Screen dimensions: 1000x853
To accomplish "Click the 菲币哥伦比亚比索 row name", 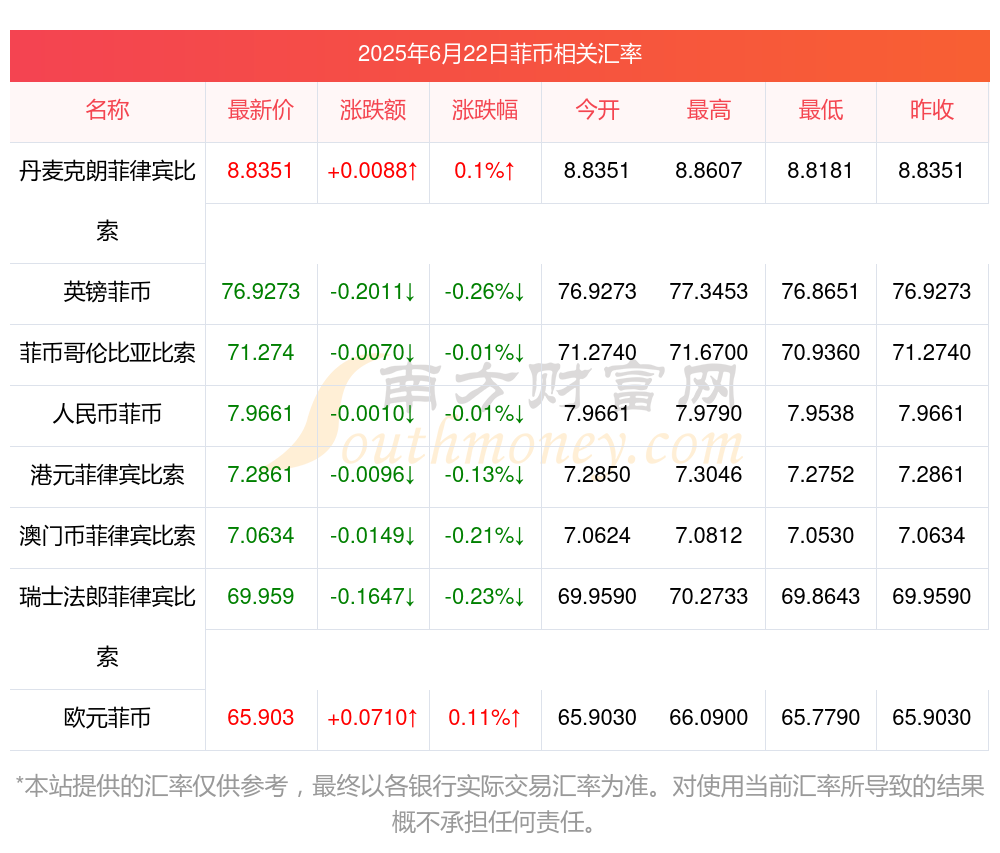I will [x=107, y=353].
